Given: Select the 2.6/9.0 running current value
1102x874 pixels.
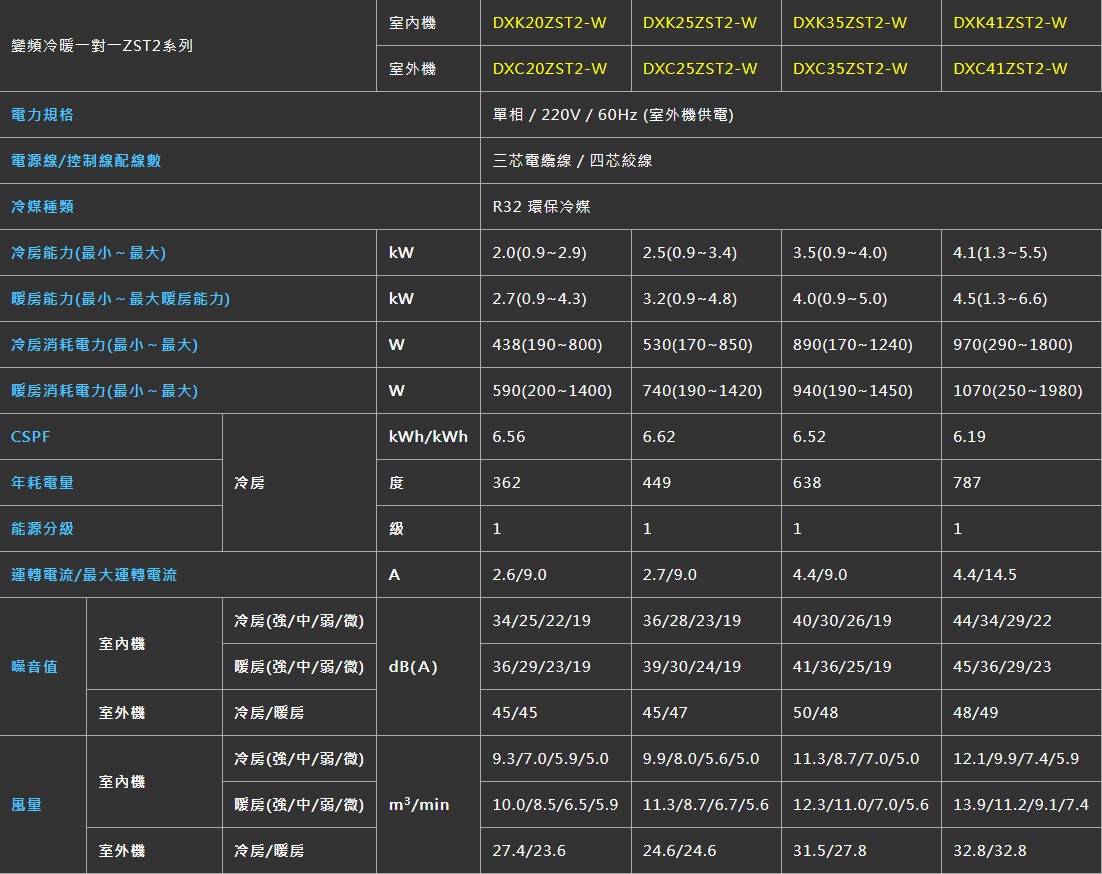Looking at the screenshot, I should click(x=520, y=575).
